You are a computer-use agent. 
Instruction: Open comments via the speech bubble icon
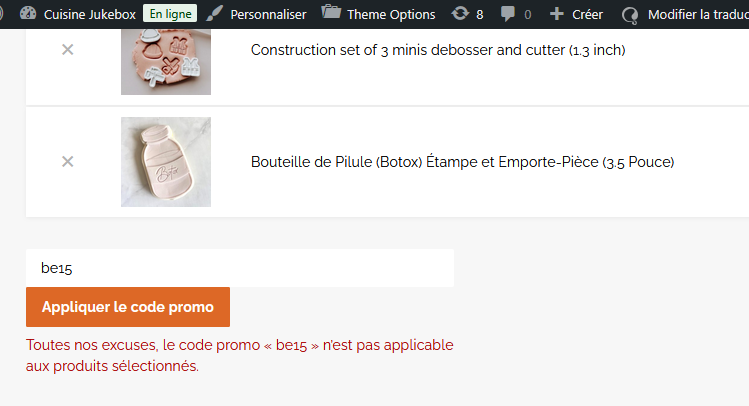tap(508, 14)
